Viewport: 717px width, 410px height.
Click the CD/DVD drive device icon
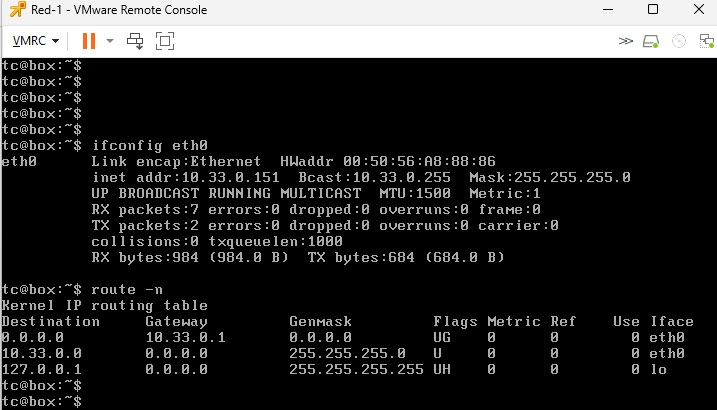coord(679,41)
